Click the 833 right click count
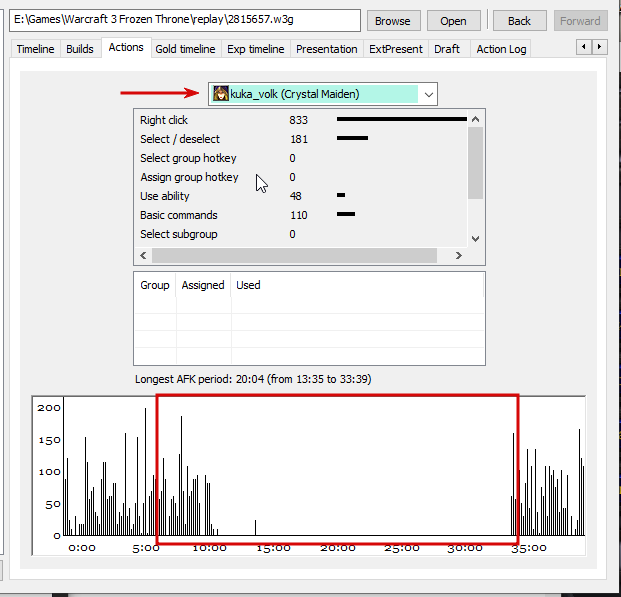Image resolution: width=621 pixels, height=597 pixels. [298, 120]
